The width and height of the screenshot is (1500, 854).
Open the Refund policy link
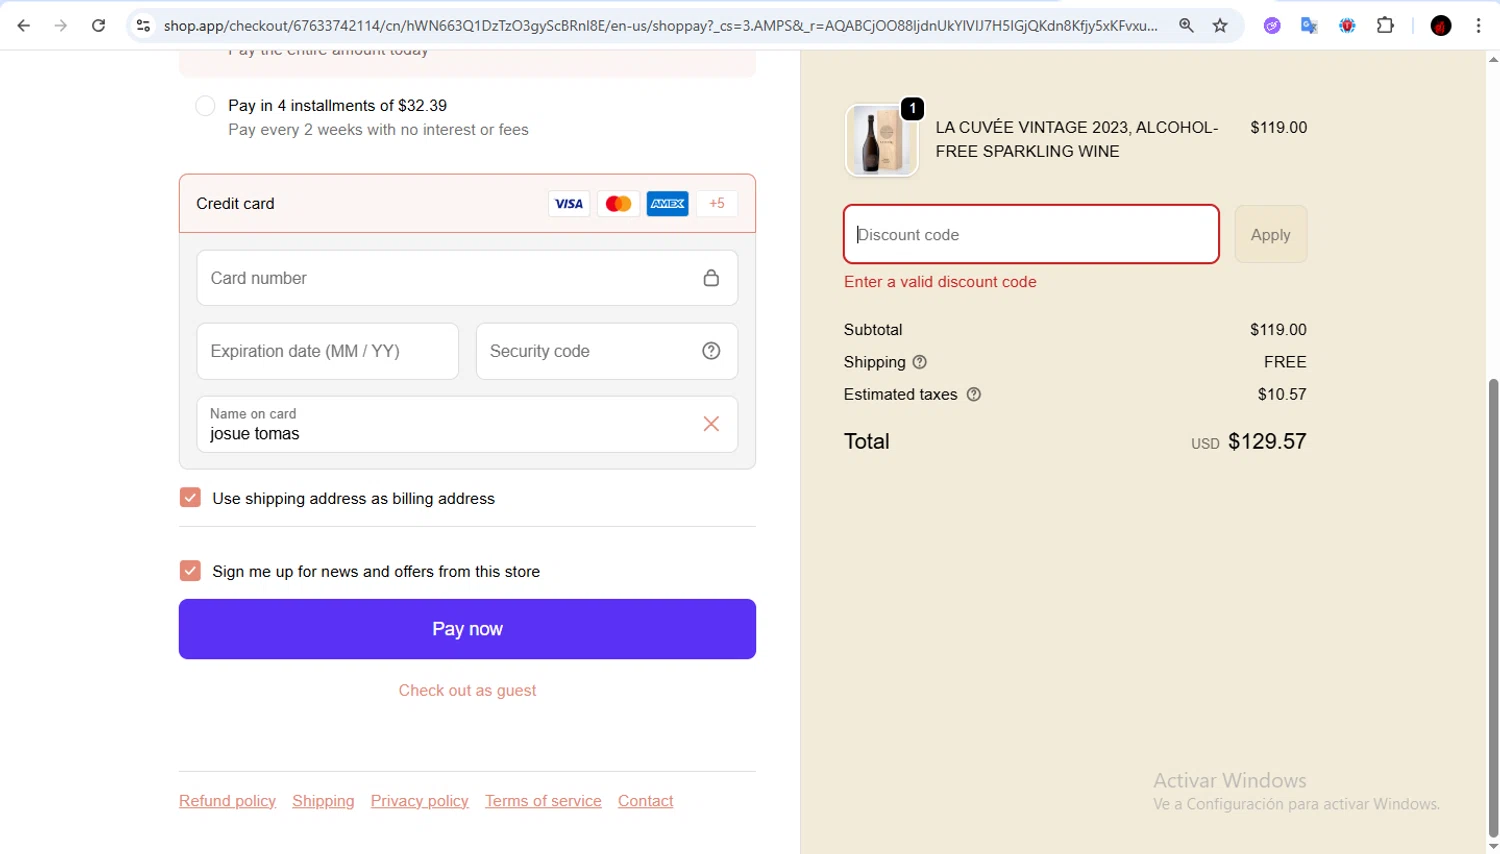(227, 801)
